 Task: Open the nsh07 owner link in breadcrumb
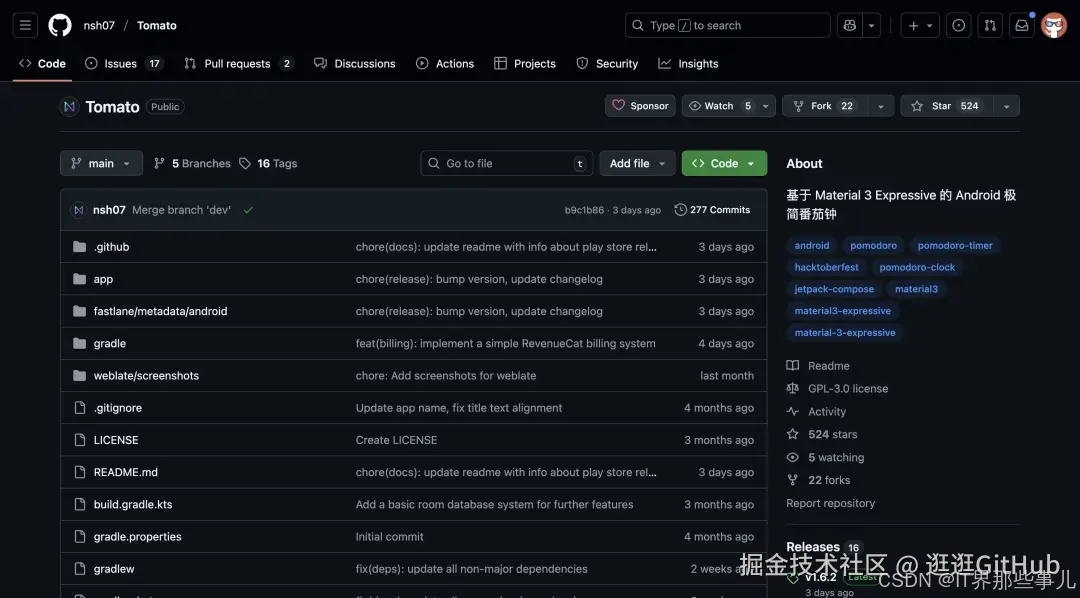(x=99, y=25)
